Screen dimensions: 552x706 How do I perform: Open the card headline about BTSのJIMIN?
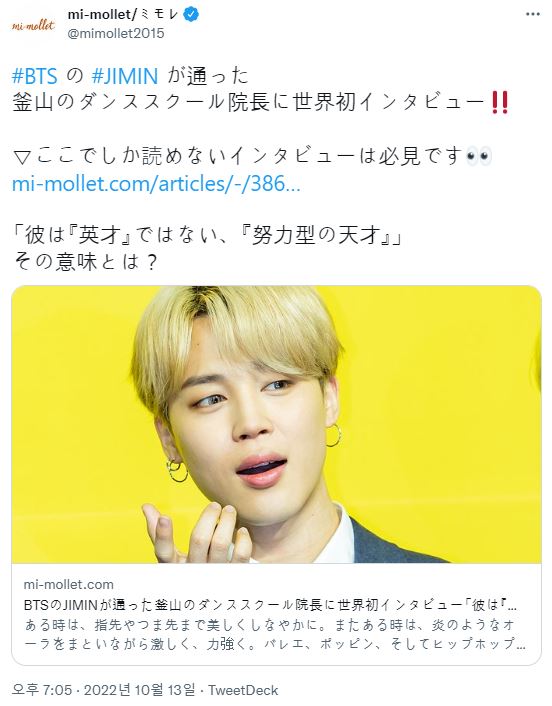[x=270, y=605]
